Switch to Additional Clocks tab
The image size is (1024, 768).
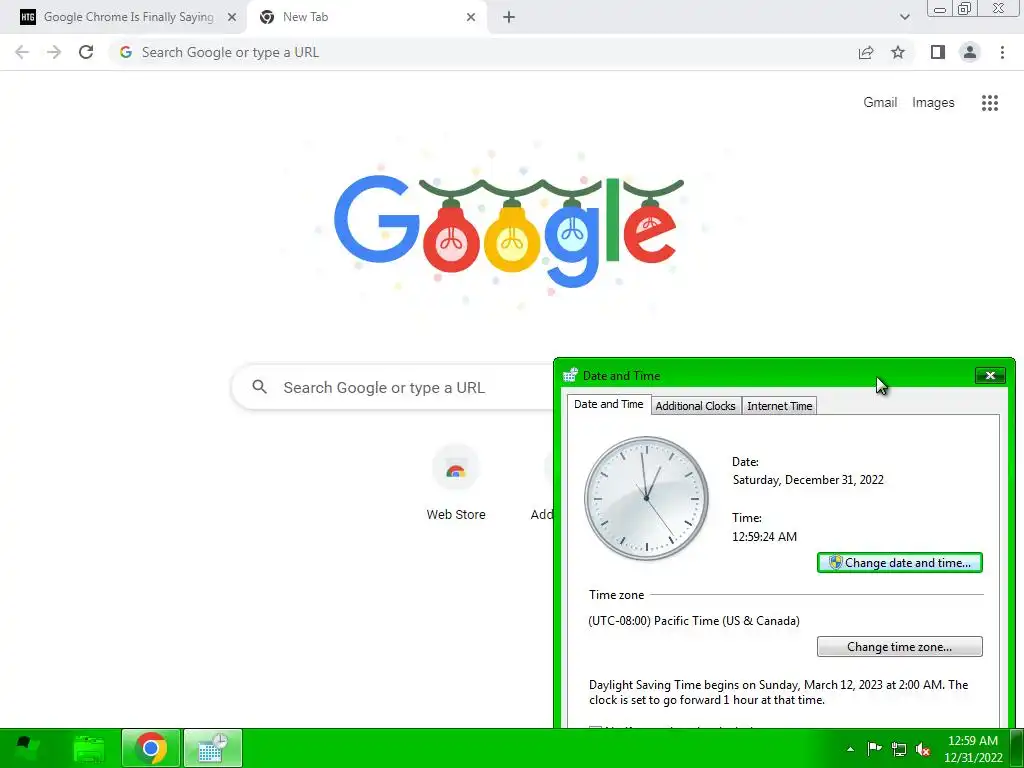click(x=696, y=406)
